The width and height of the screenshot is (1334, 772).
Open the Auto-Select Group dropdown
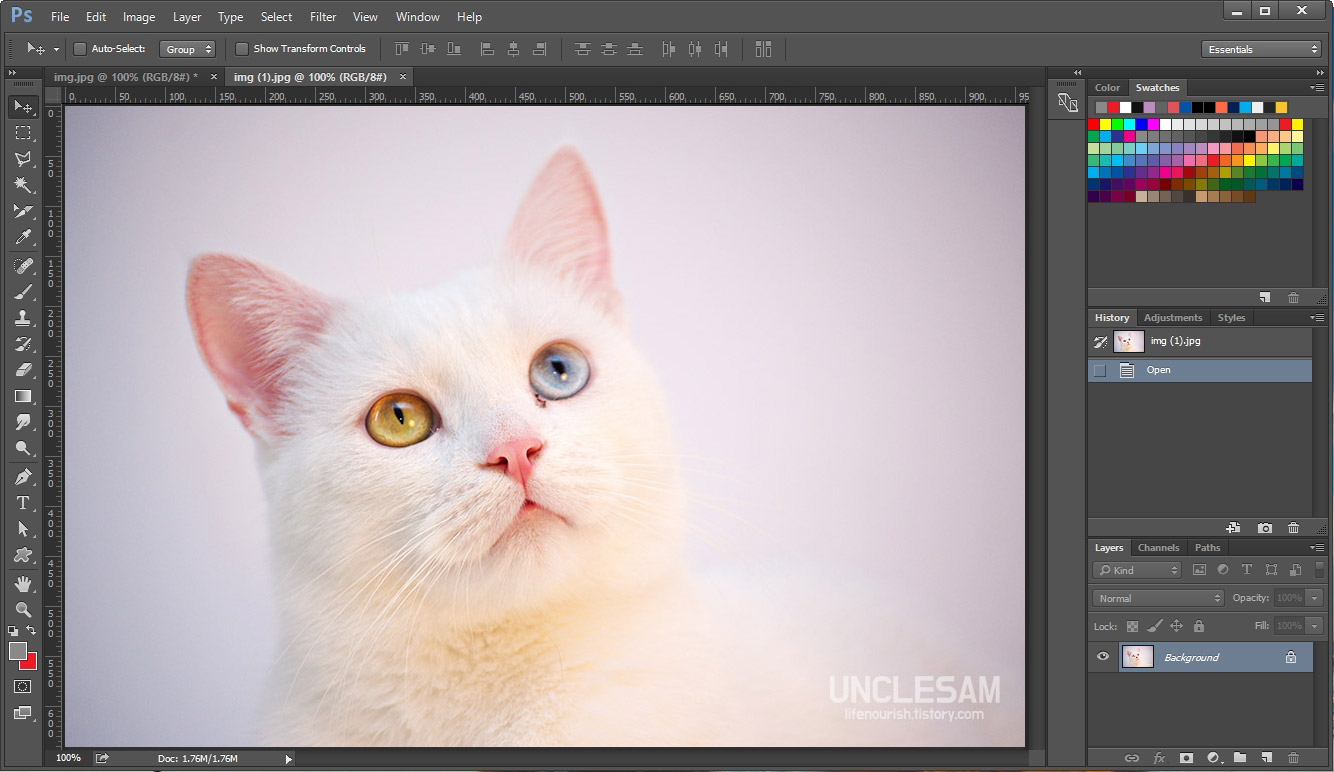(187, 49)
